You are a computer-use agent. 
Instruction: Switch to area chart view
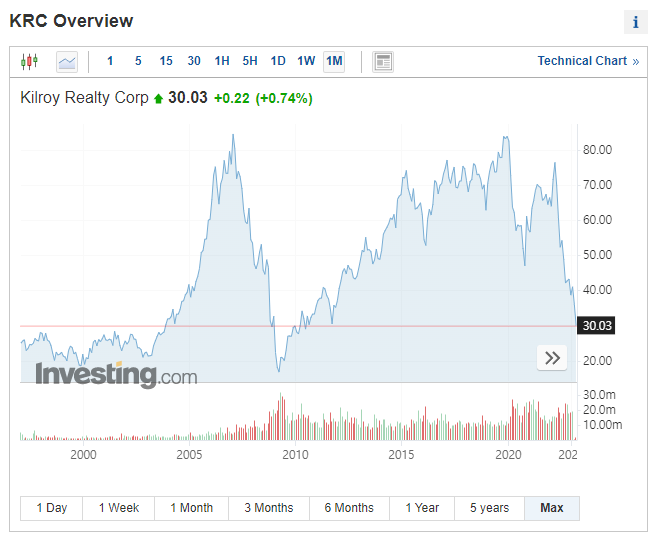click(67, 62)
